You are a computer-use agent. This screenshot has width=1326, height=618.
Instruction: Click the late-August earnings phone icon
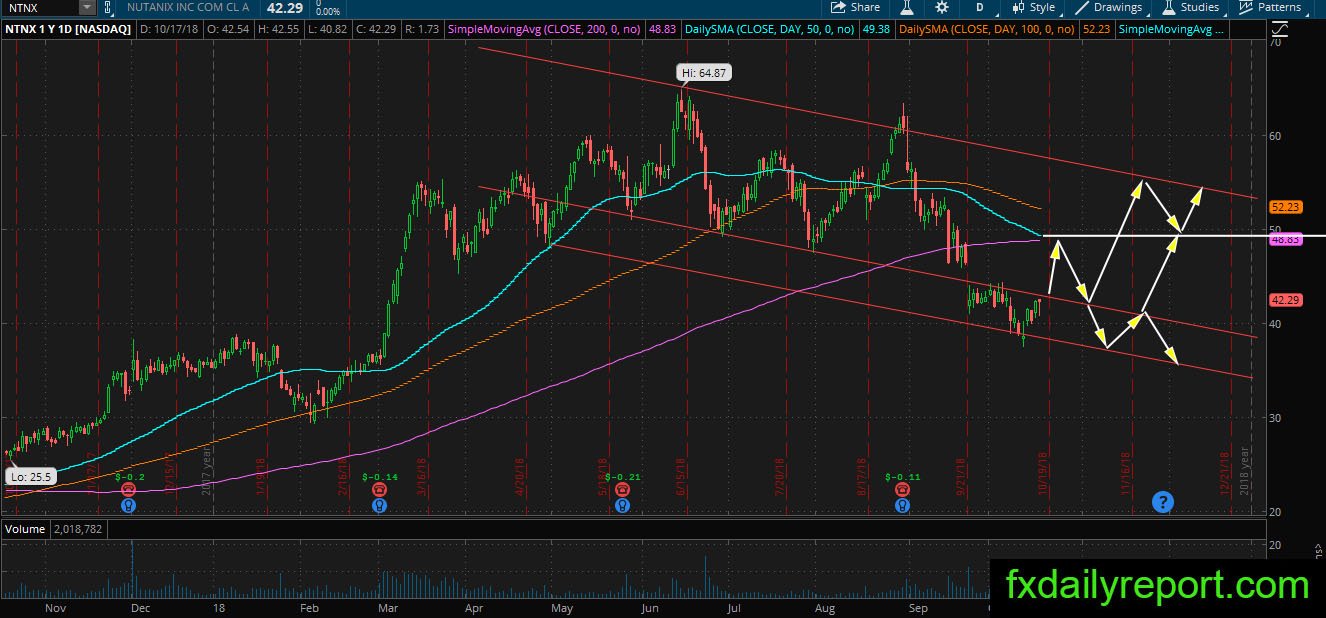[x=902, y=490]
